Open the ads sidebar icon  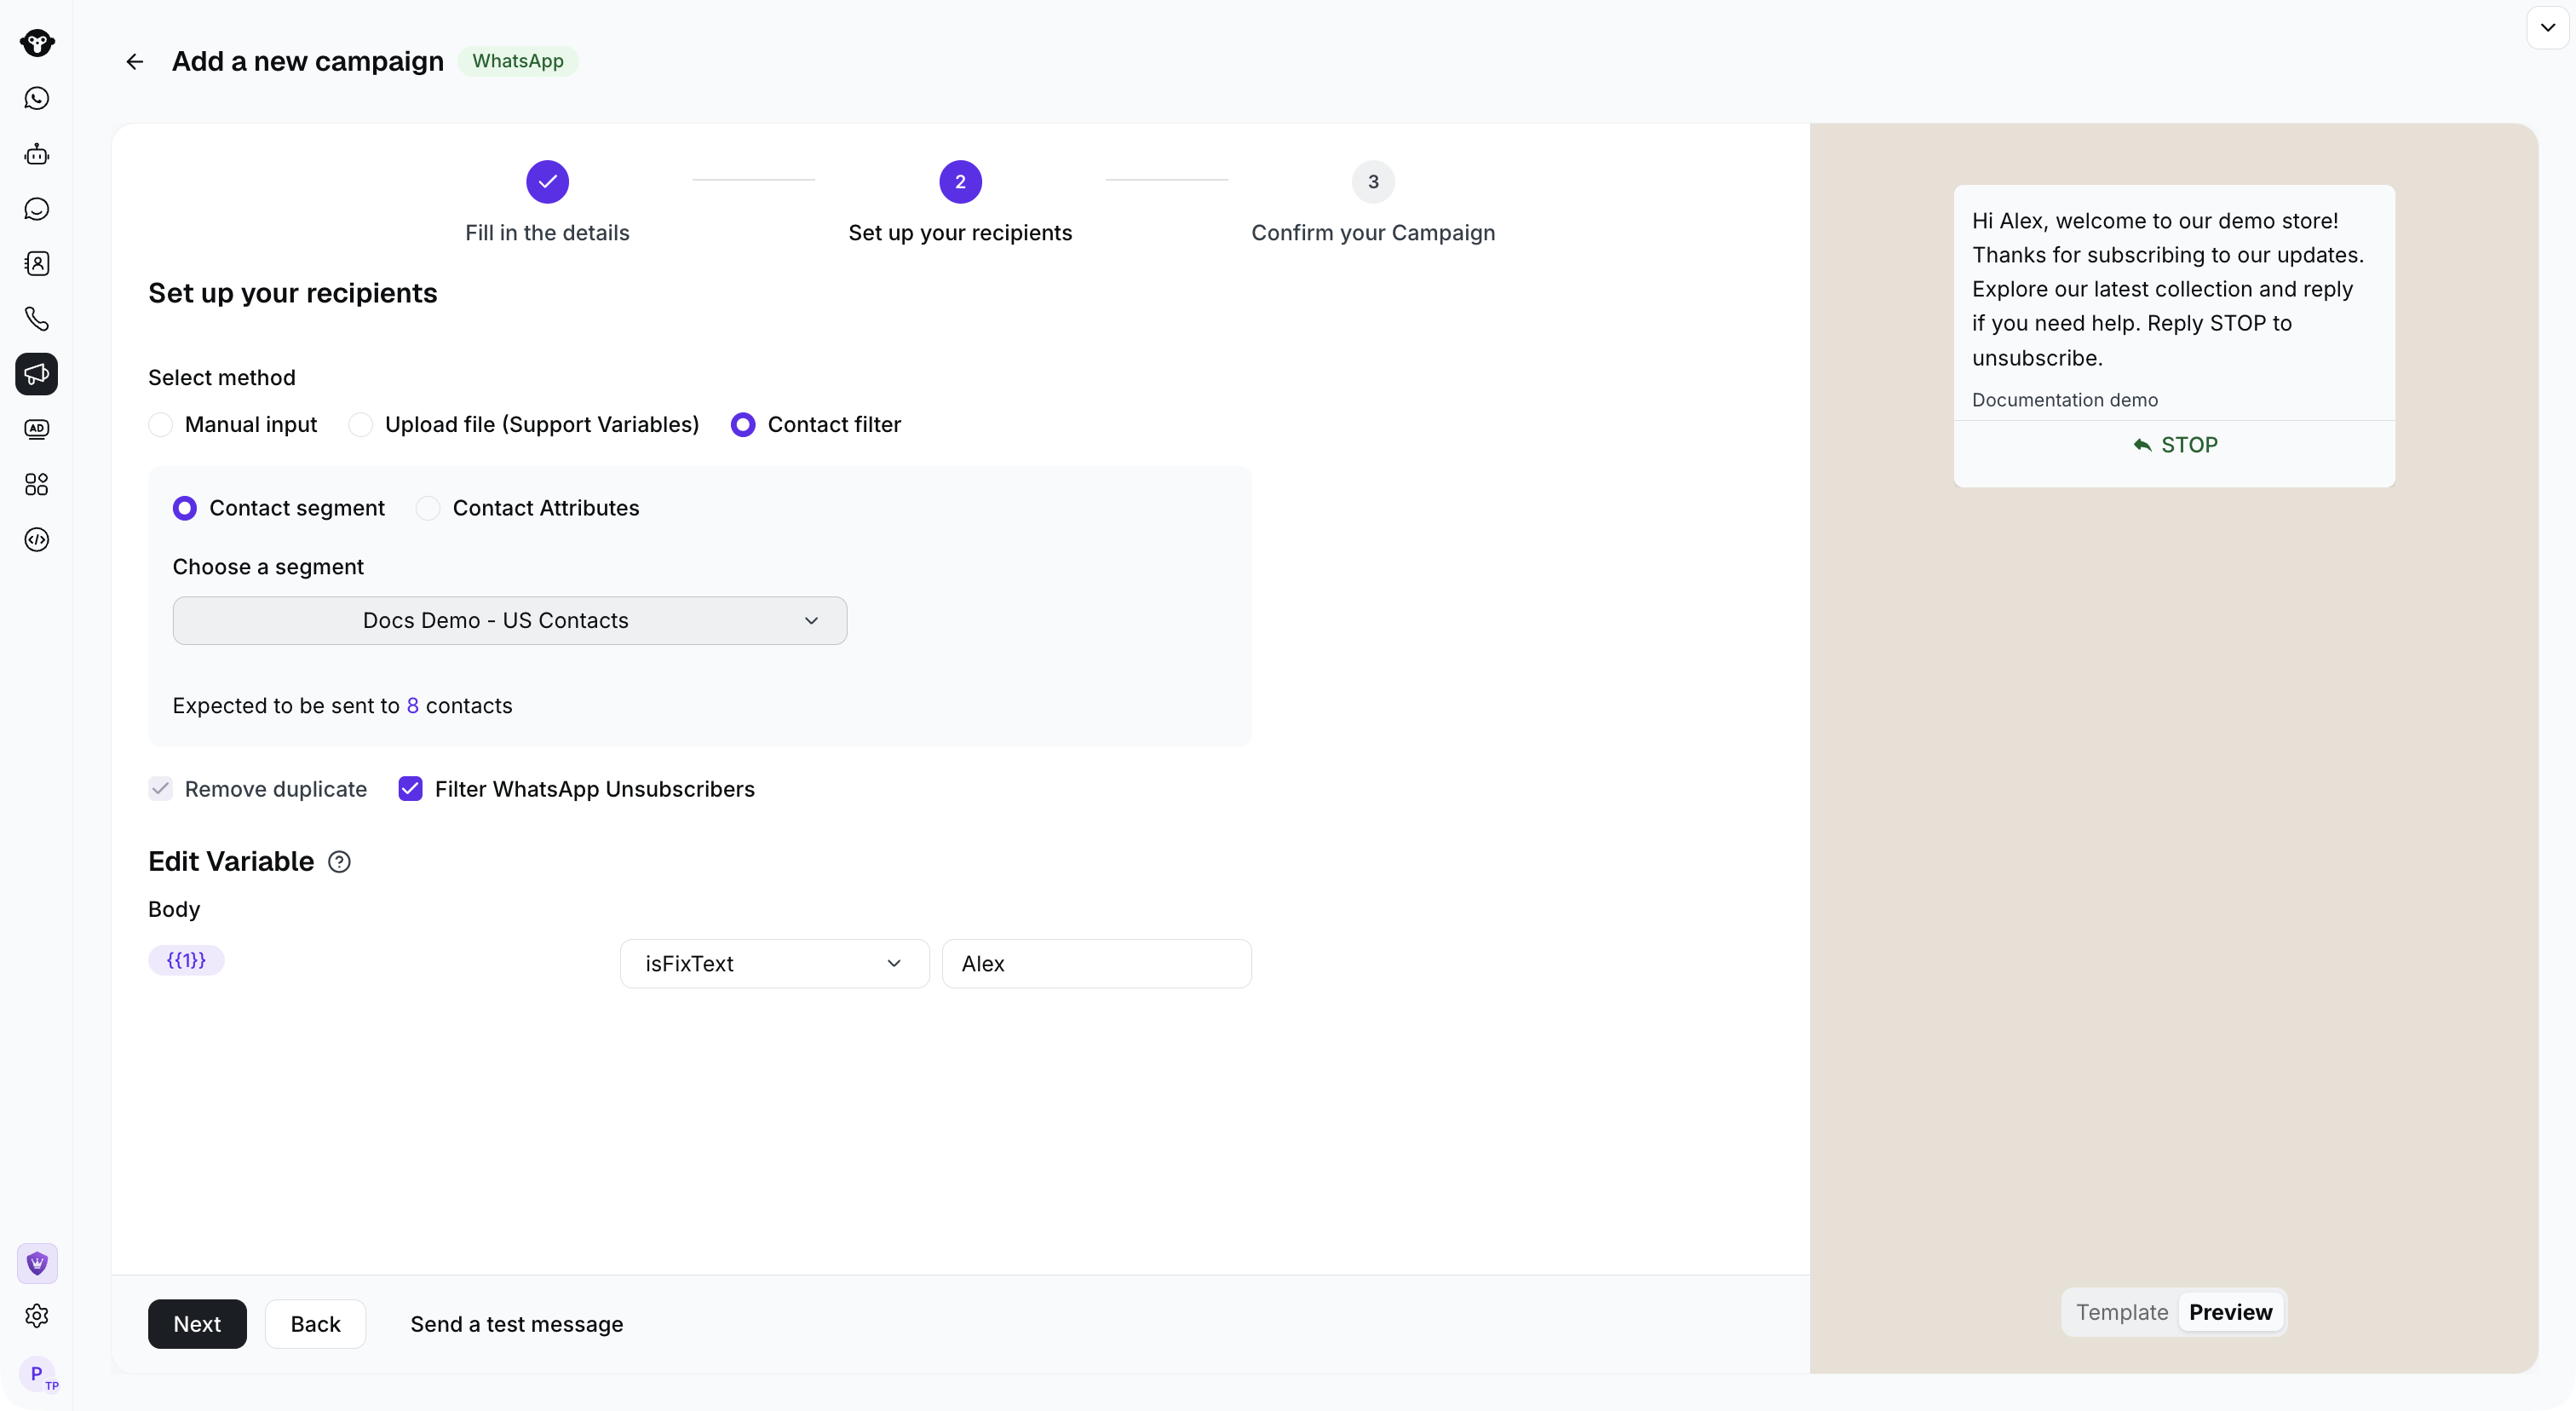[x=37, y=429]
